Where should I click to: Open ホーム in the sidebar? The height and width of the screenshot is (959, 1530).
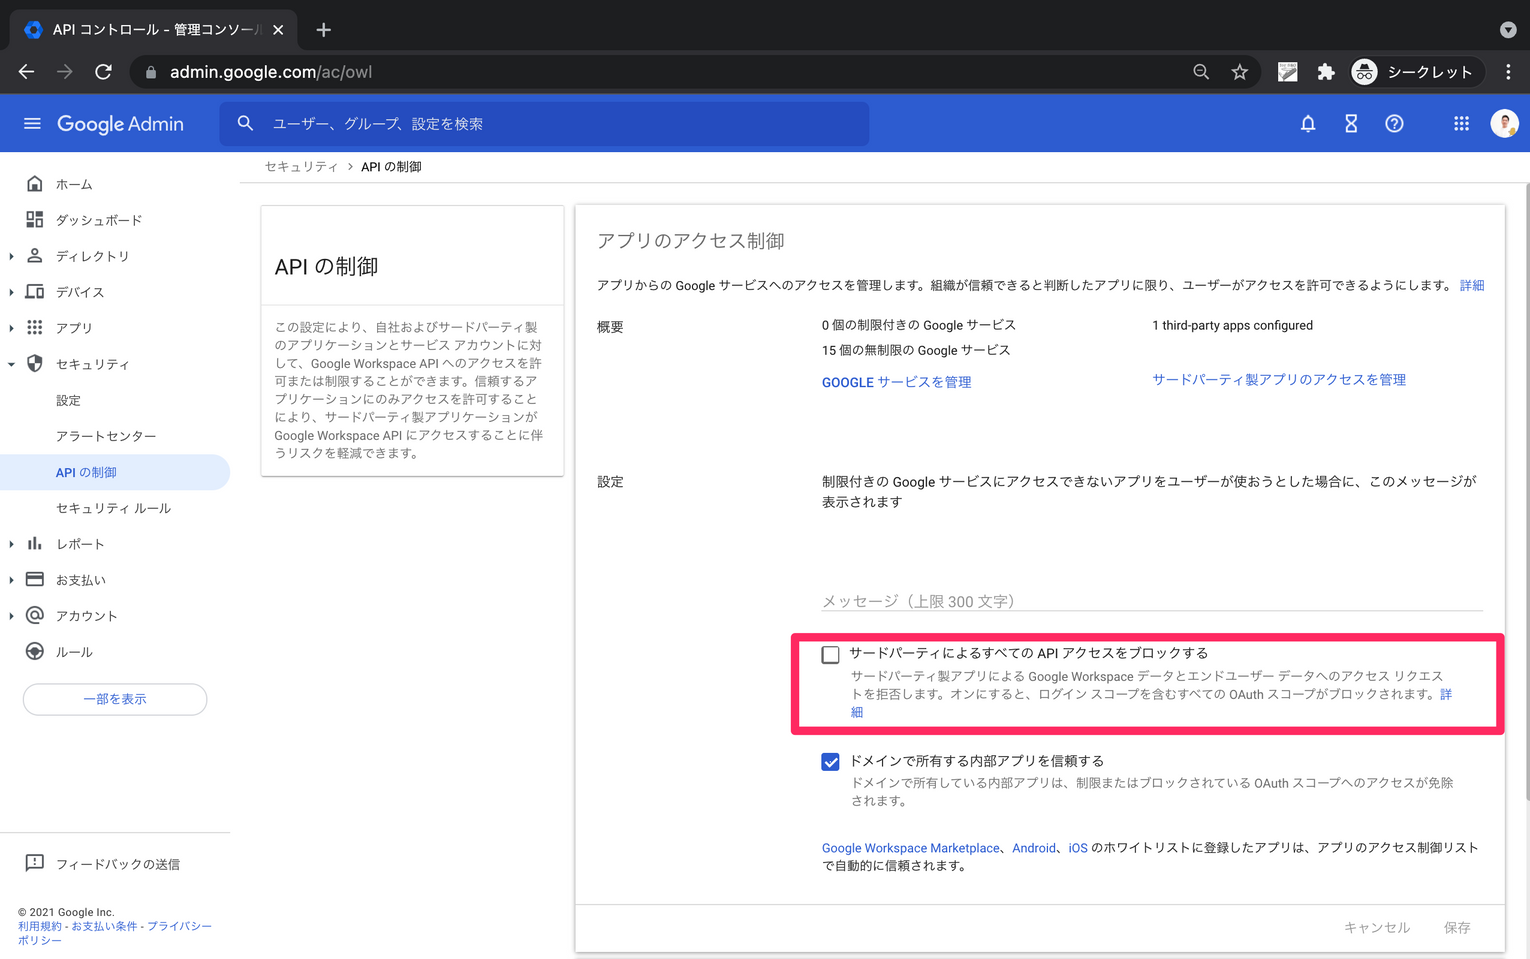74,184
